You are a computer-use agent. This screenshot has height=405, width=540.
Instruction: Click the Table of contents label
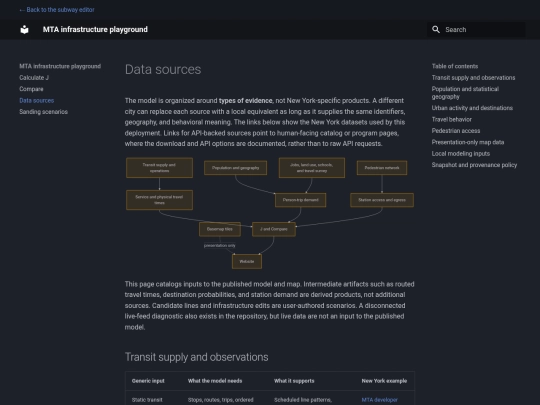pos(455,66)
